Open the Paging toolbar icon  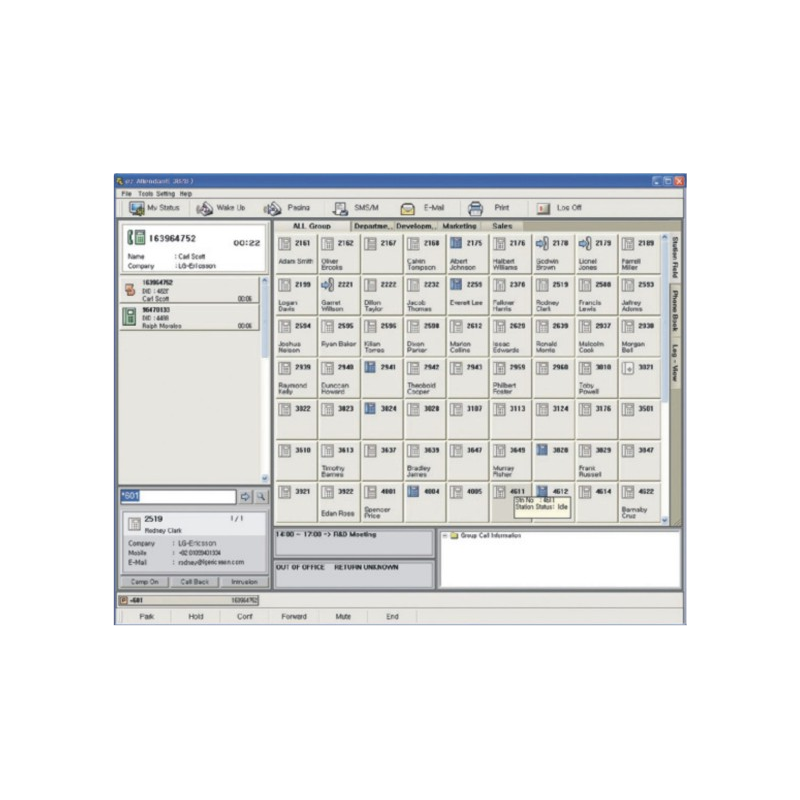click(272, 208)
